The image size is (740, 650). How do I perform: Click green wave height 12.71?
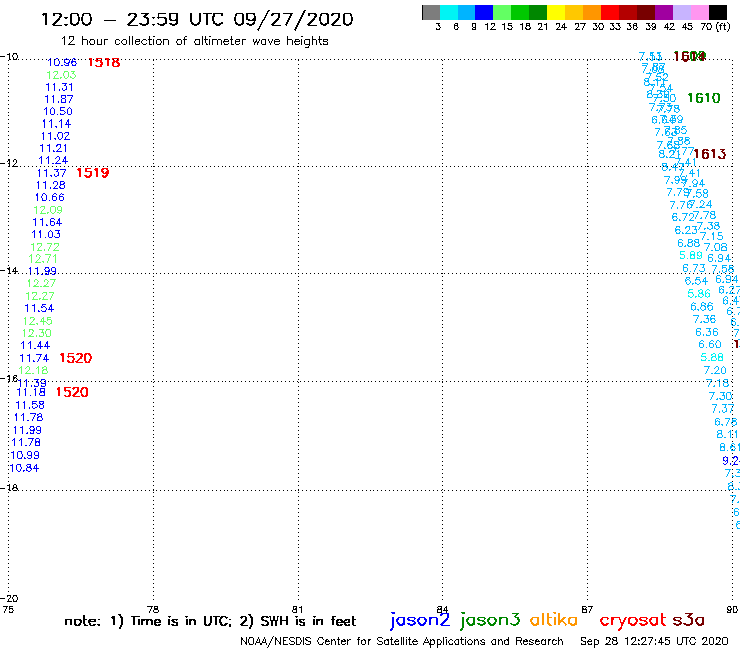43,259
